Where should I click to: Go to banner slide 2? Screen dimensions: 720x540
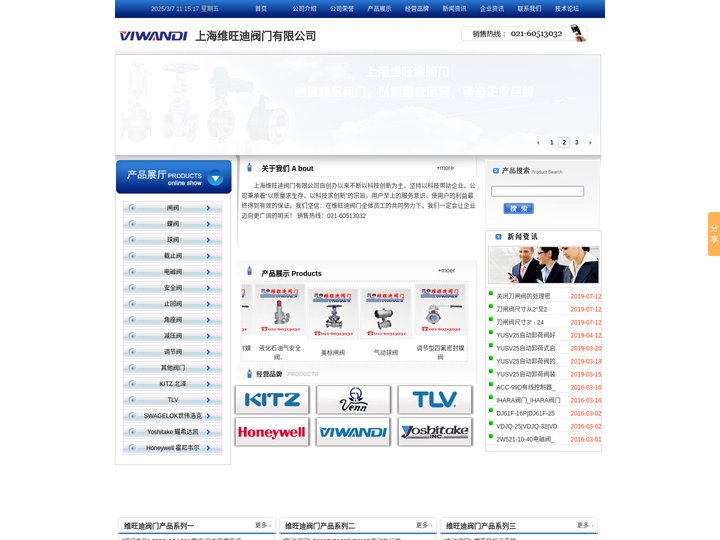point(564,142)
